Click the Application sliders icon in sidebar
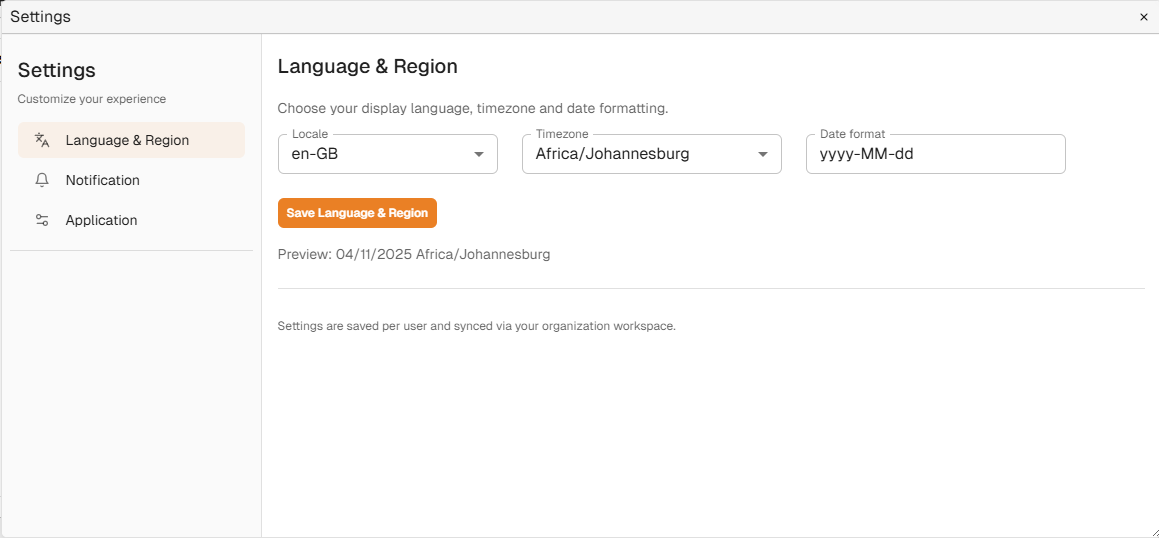 point(42,220)
